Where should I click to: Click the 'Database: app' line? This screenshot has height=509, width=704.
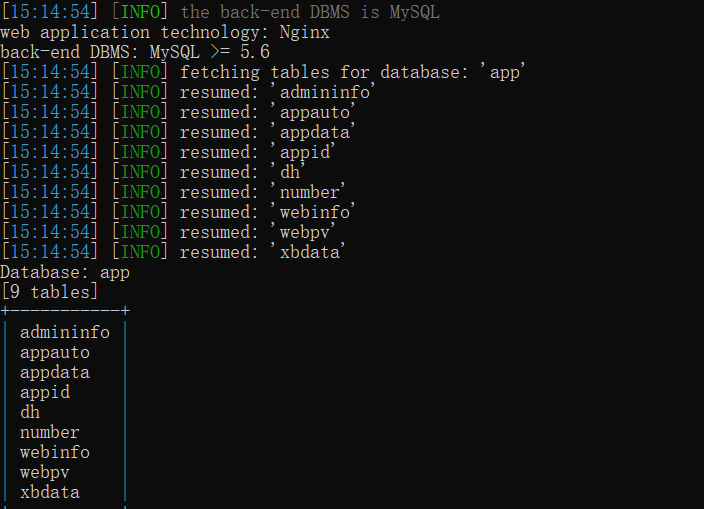[x=65, y=272]
